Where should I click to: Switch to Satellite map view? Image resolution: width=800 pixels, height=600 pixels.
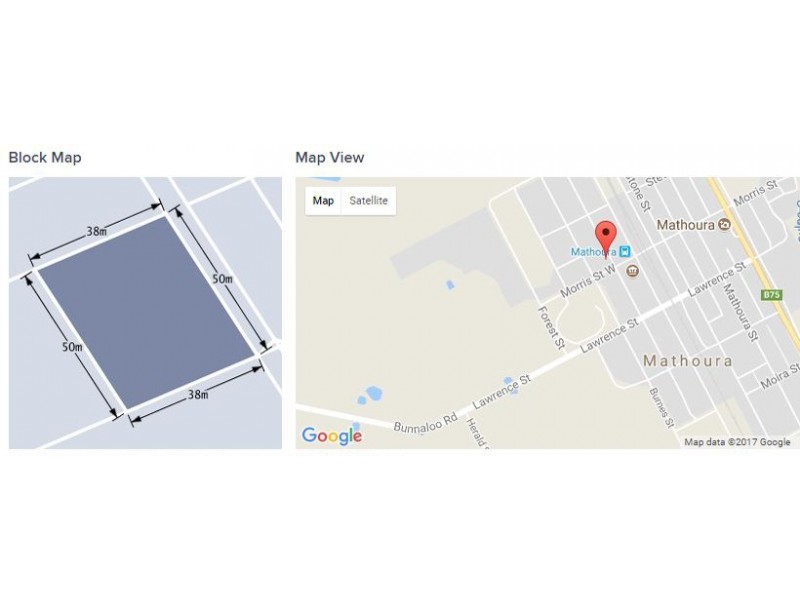(368, 201)
